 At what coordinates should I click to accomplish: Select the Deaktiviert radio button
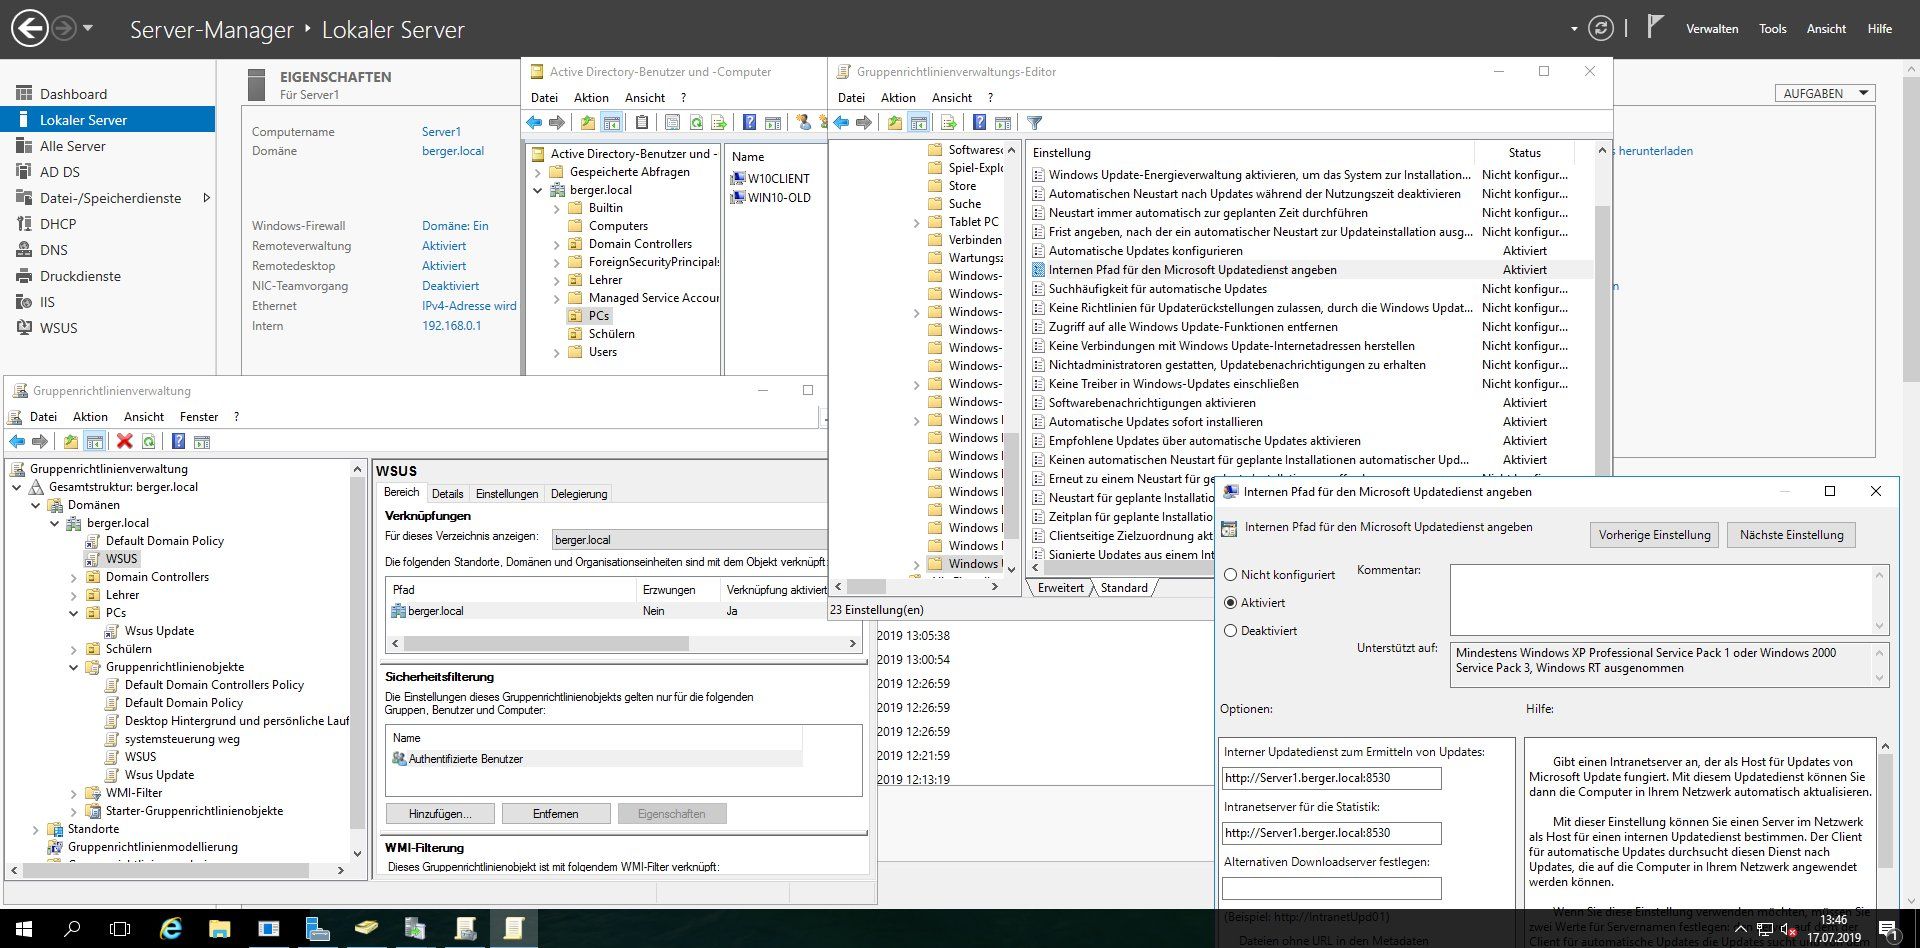click(x=1231, y=631)
